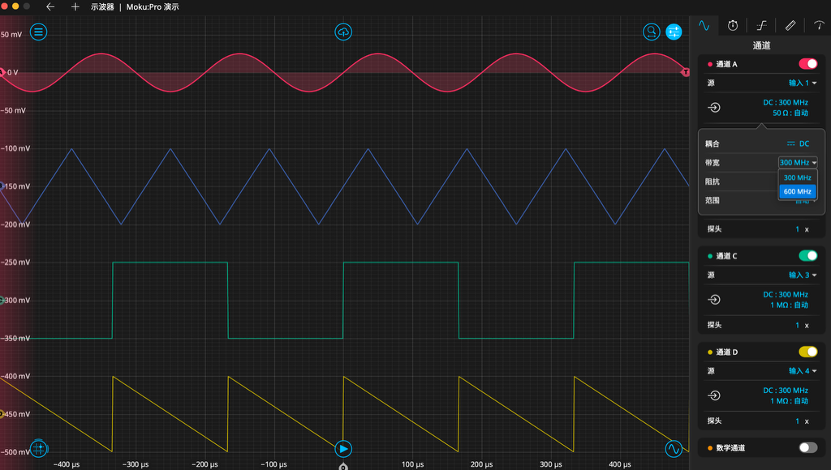Click the back arrow in title bar

(x=51, y=7)
